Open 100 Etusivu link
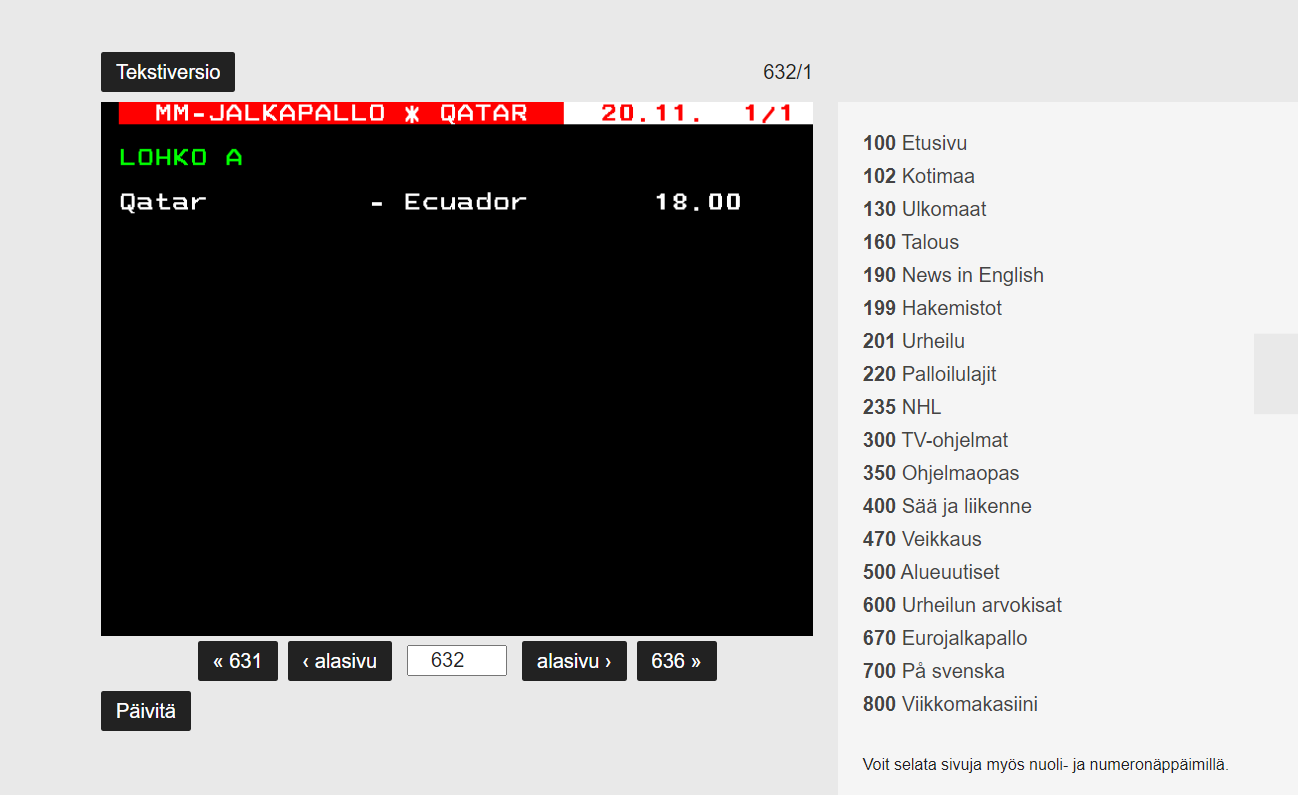 [x=915, y=143]
